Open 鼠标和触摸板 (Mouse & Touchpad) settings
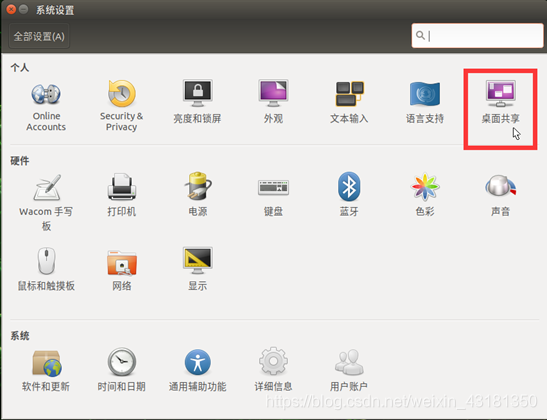Viewport: 547px width, 420px height. (x=46, y=269)
